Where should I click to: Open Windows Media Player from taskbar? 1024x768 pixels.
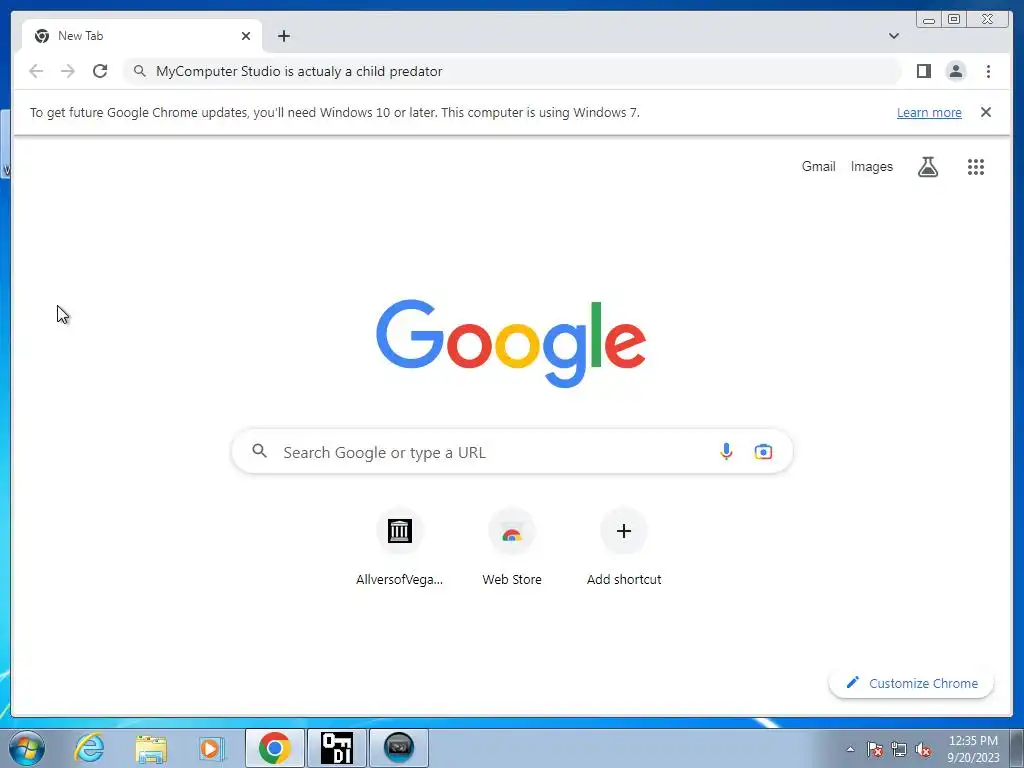211,748
